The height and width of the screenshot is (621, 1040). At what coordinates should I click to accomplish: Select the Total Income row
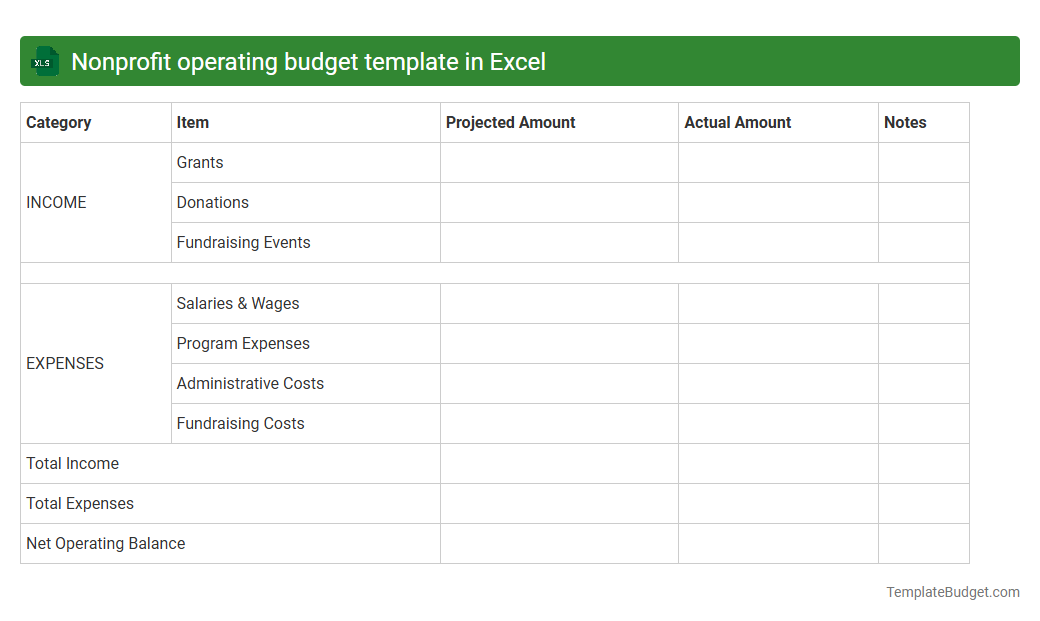72,463
